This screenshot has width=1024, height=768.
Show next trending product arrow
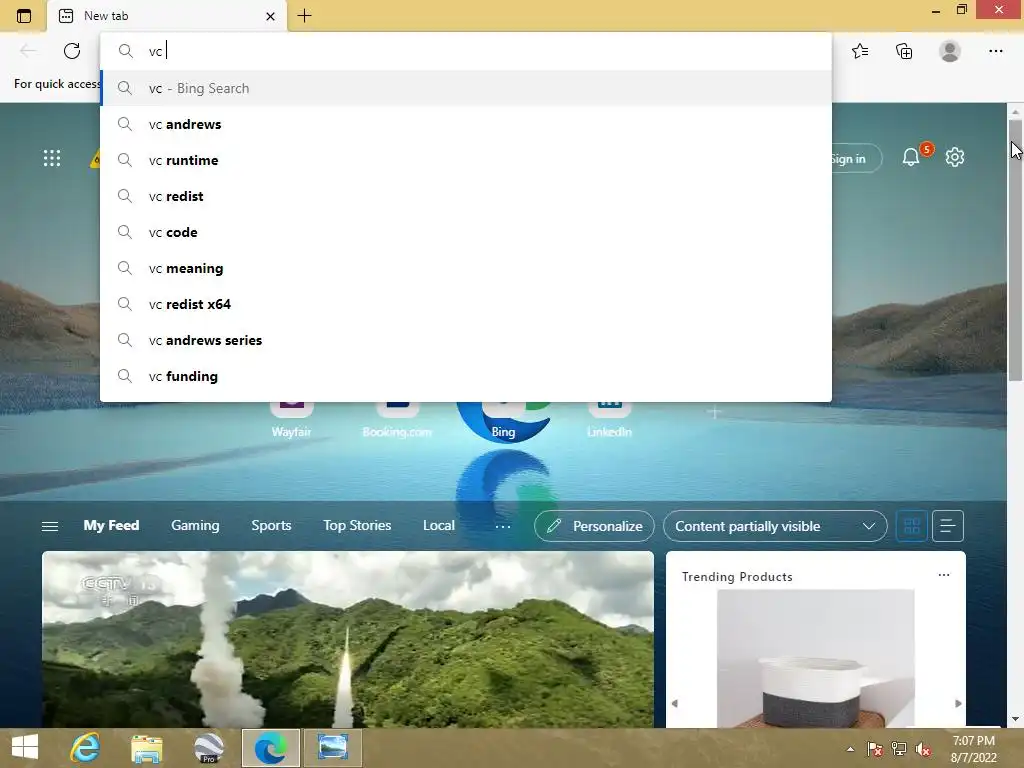[x=958, y=703]
